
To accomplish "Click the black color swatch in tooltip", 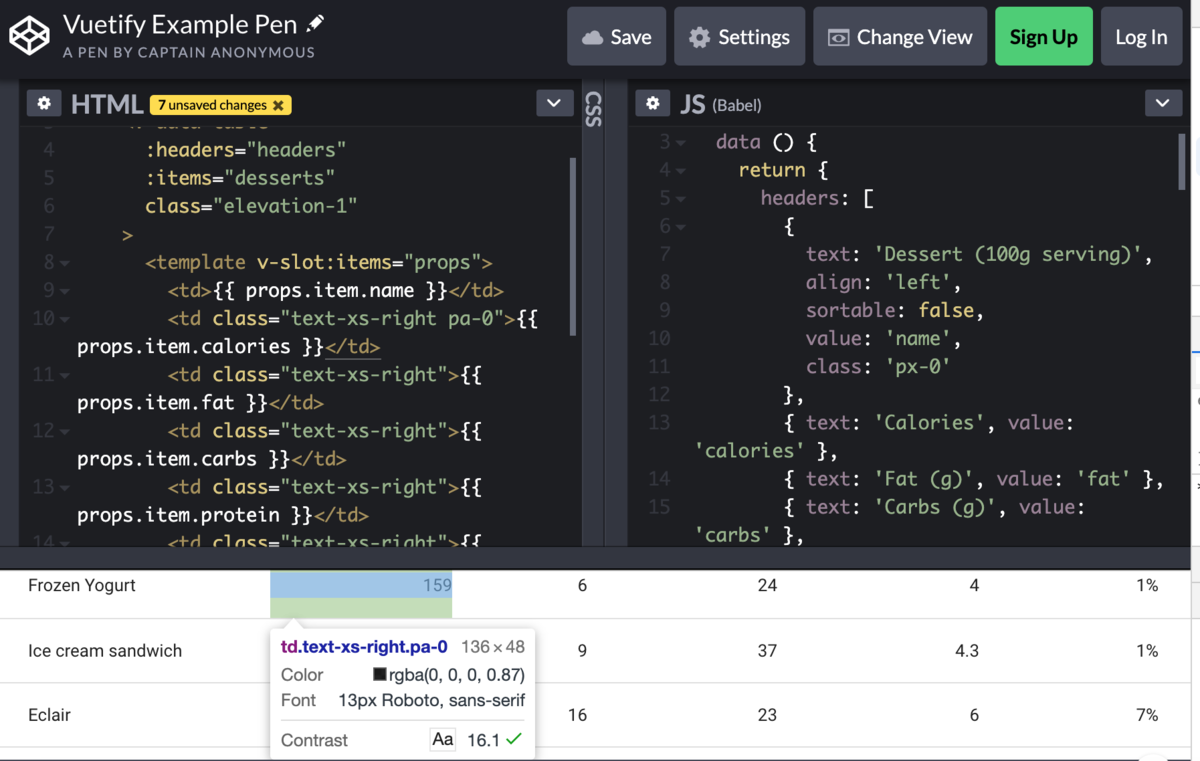I will (380, 675).
